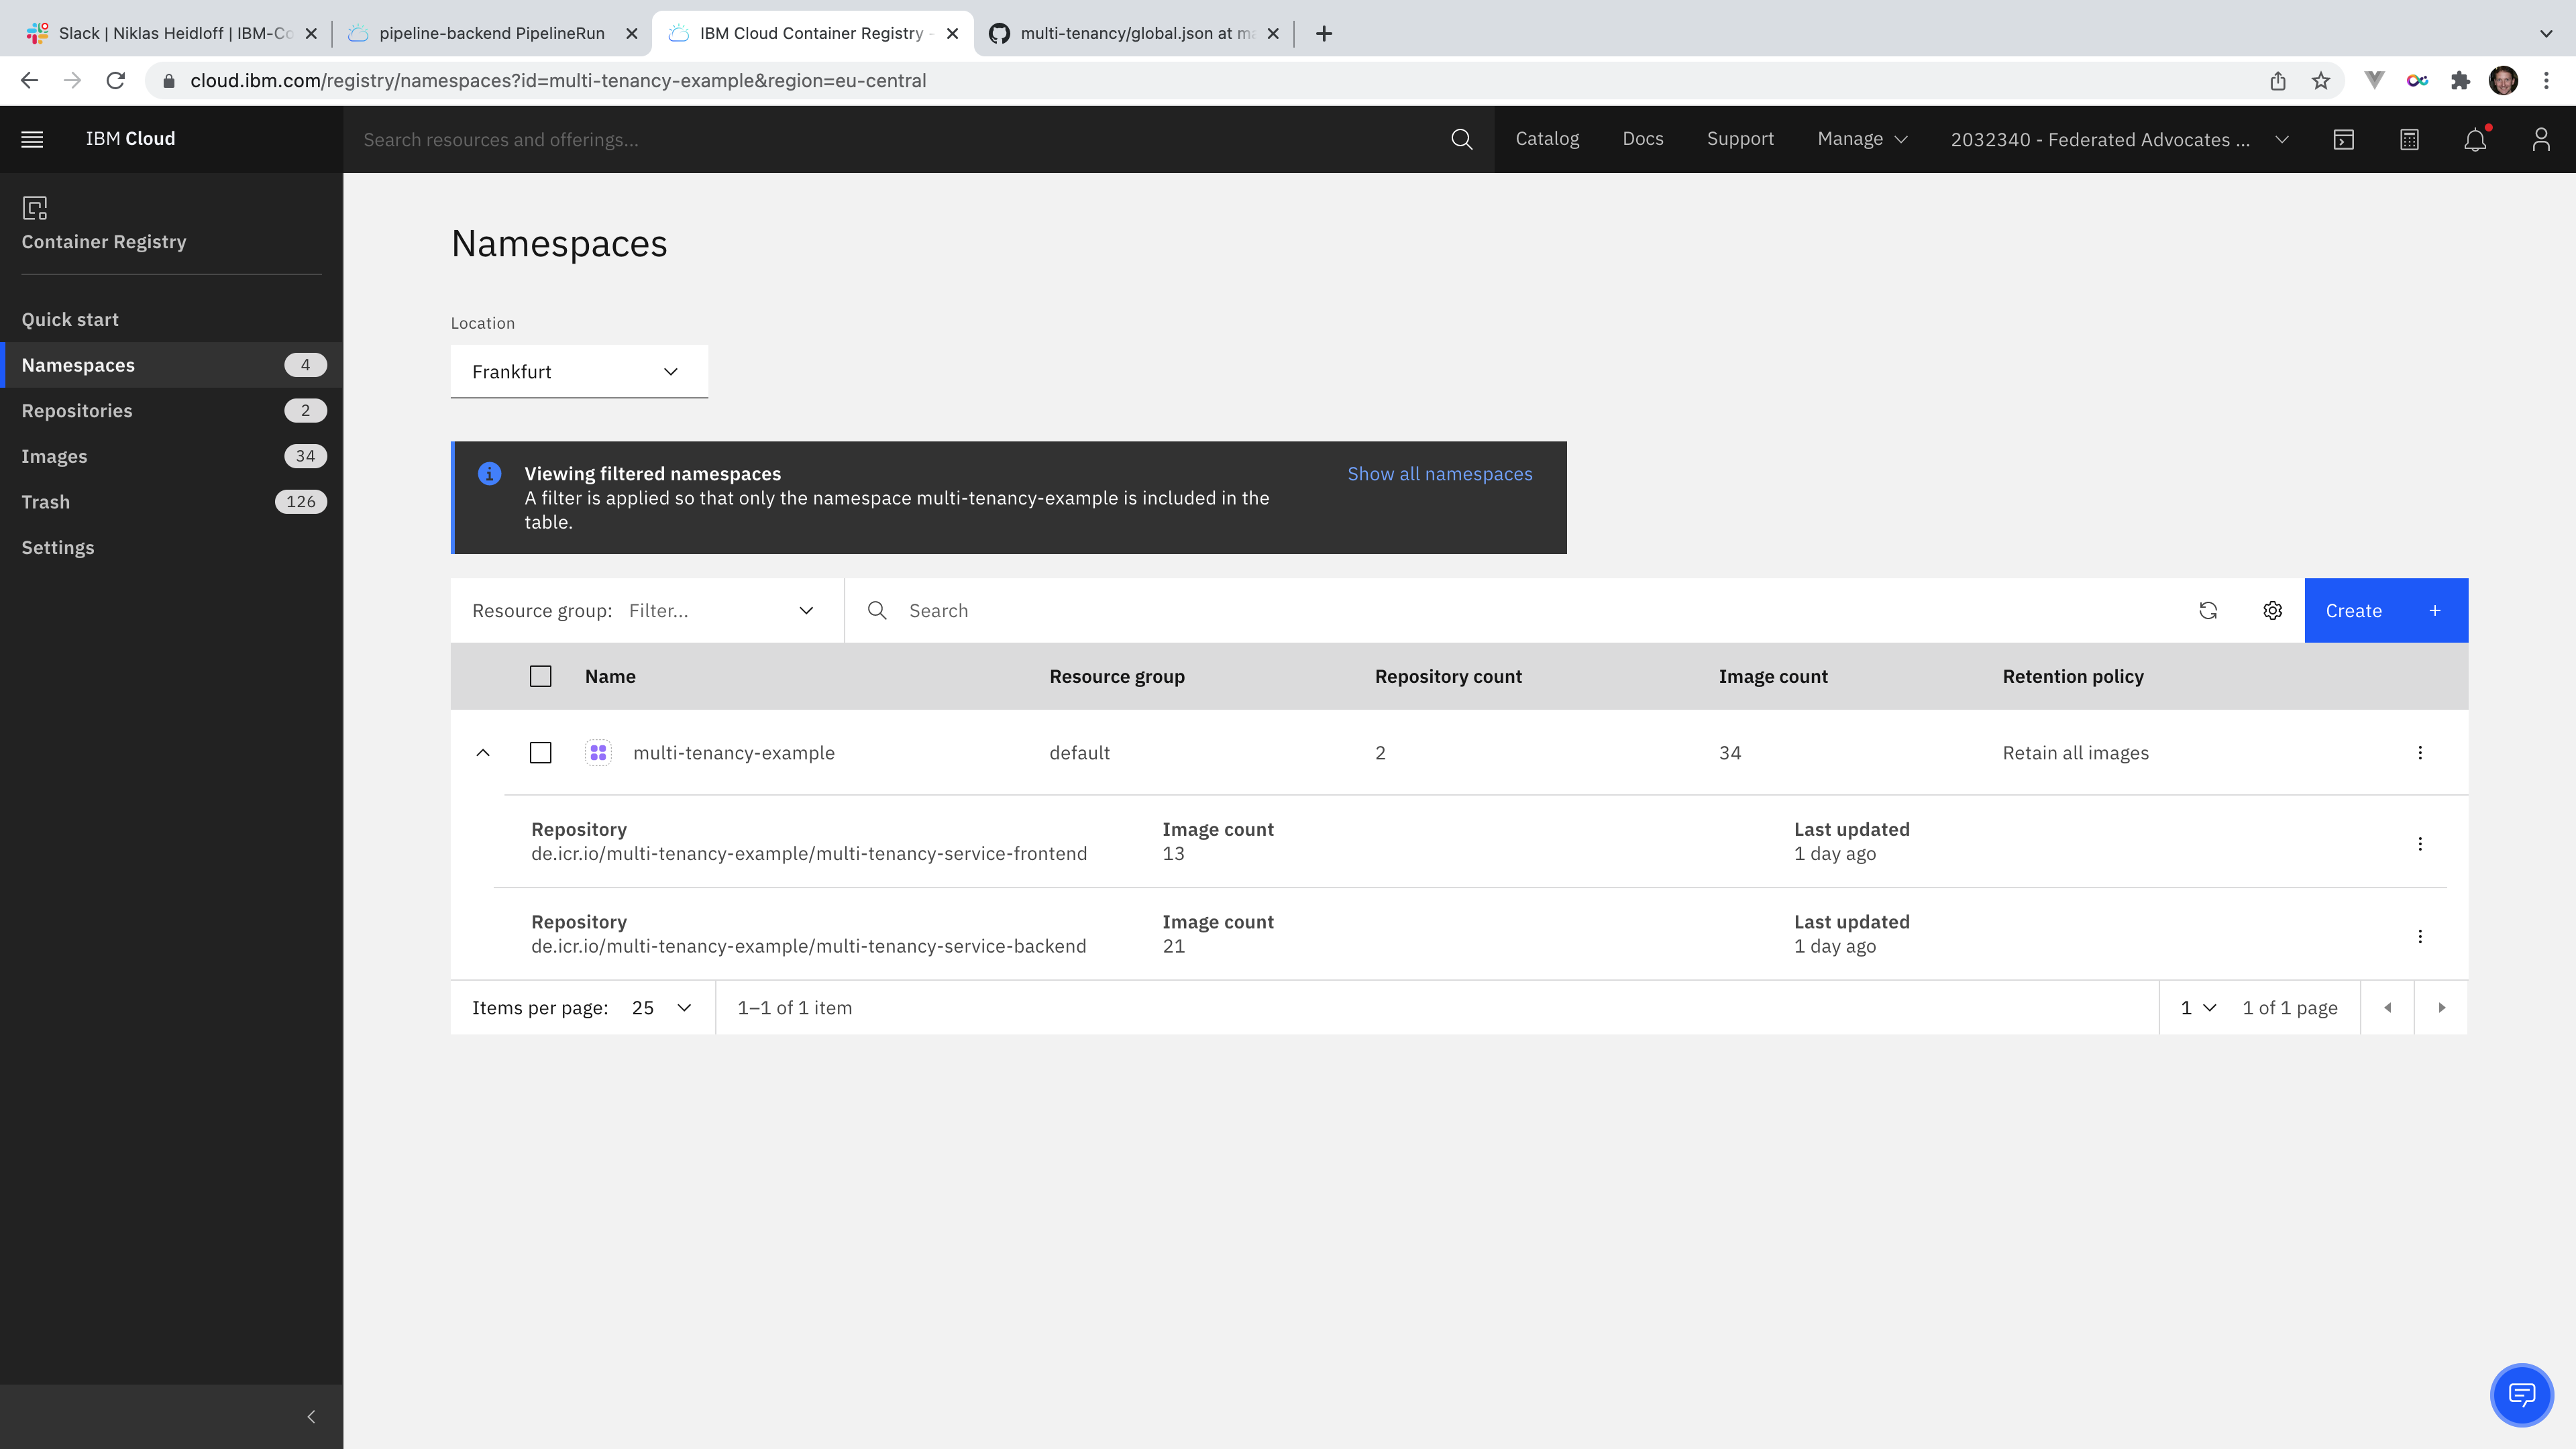
Task: Open the IBM Cloud hamburger navigation menu
Action: coord(32,139)
